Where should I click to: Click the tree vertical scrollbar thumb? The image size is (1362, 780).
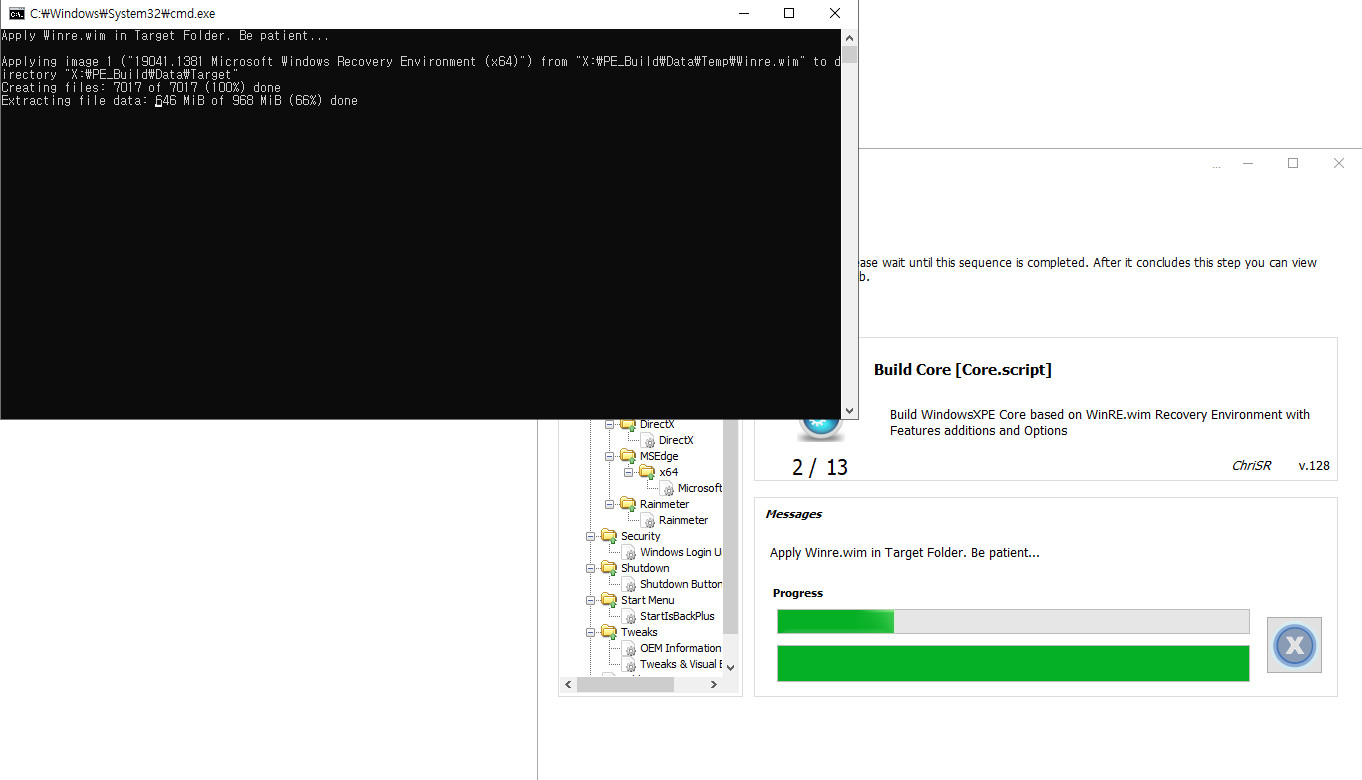(730, 525)
